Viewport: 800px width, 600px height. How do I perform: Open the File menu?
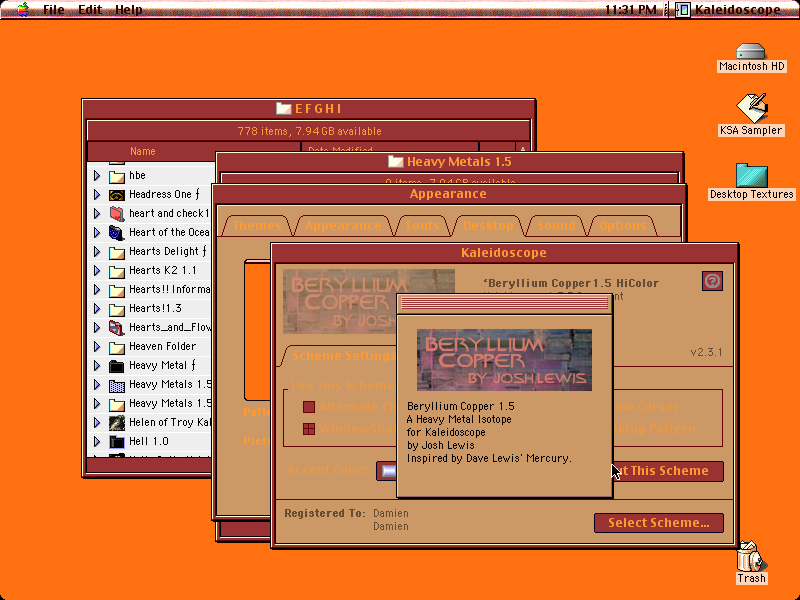point(54,9)
